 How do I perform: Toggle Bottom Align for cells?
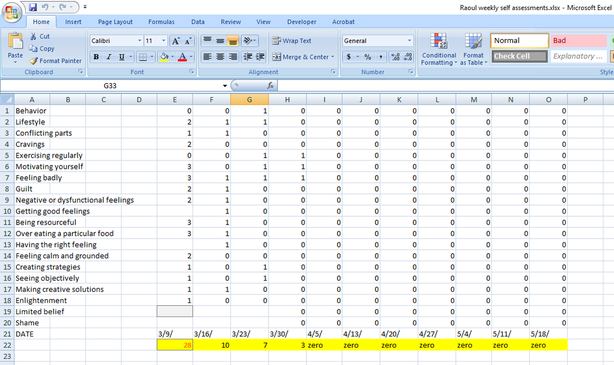coord(233,40)
